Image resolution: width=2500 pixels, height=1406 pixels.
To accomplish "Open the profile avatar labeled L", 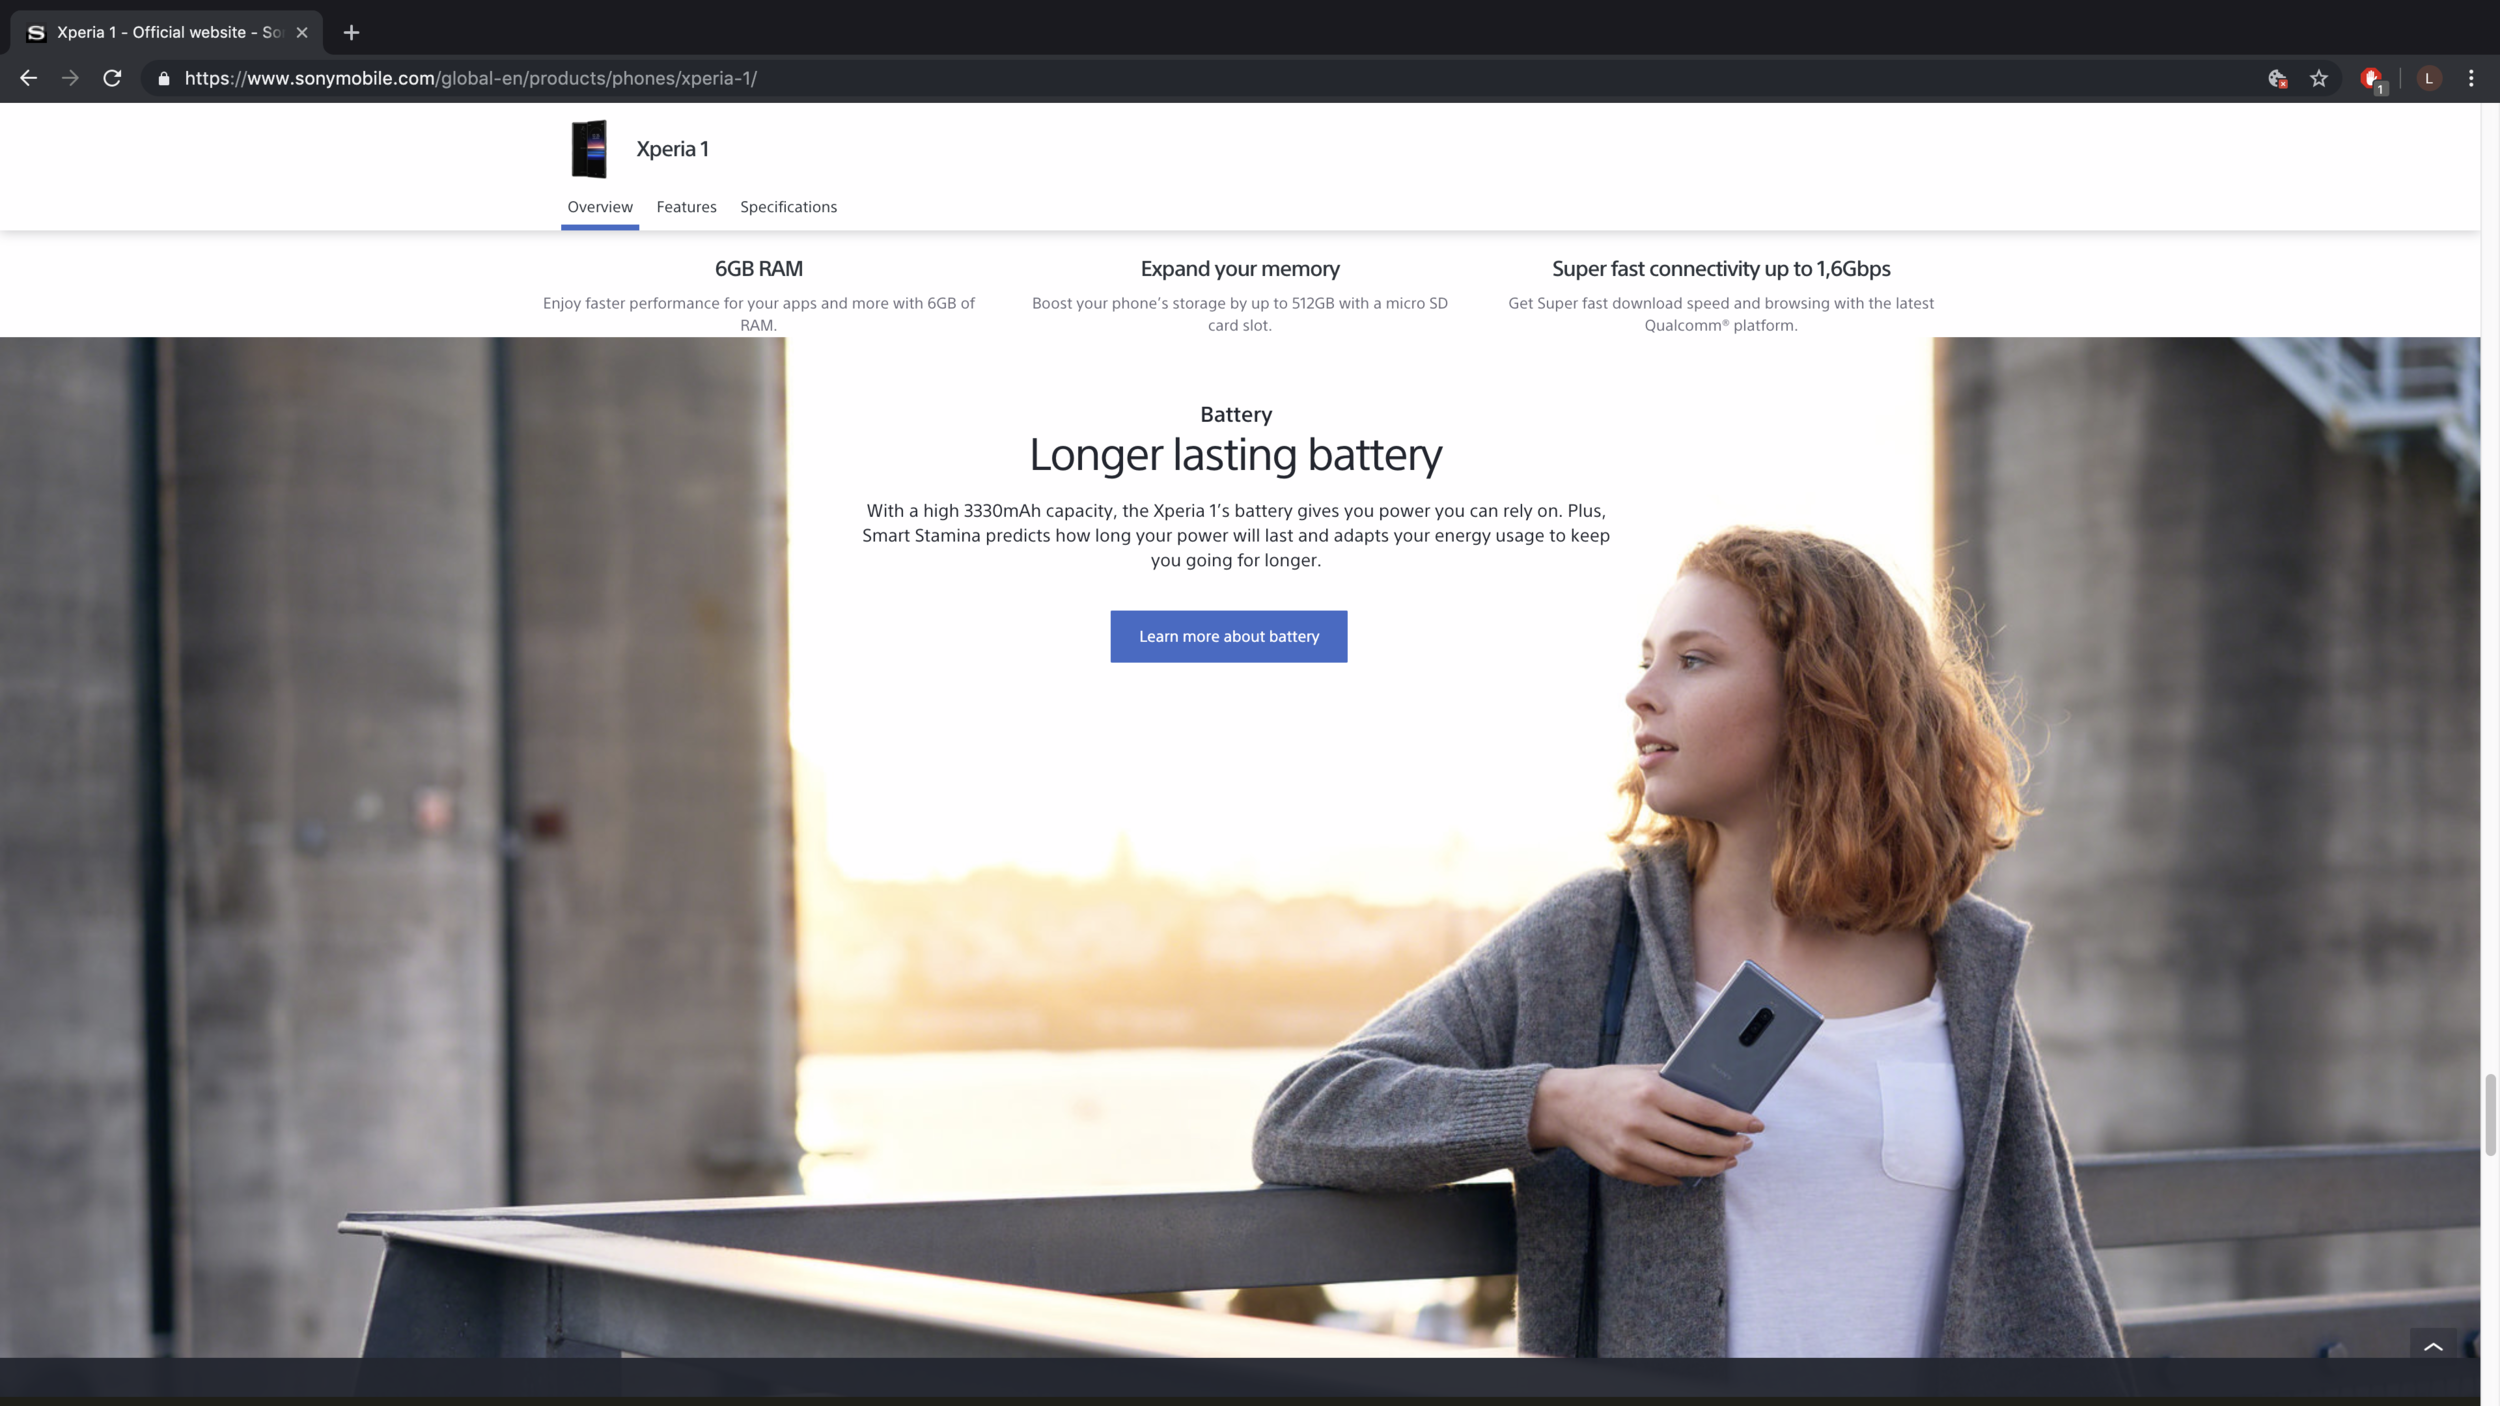I will click(2429, 78).
